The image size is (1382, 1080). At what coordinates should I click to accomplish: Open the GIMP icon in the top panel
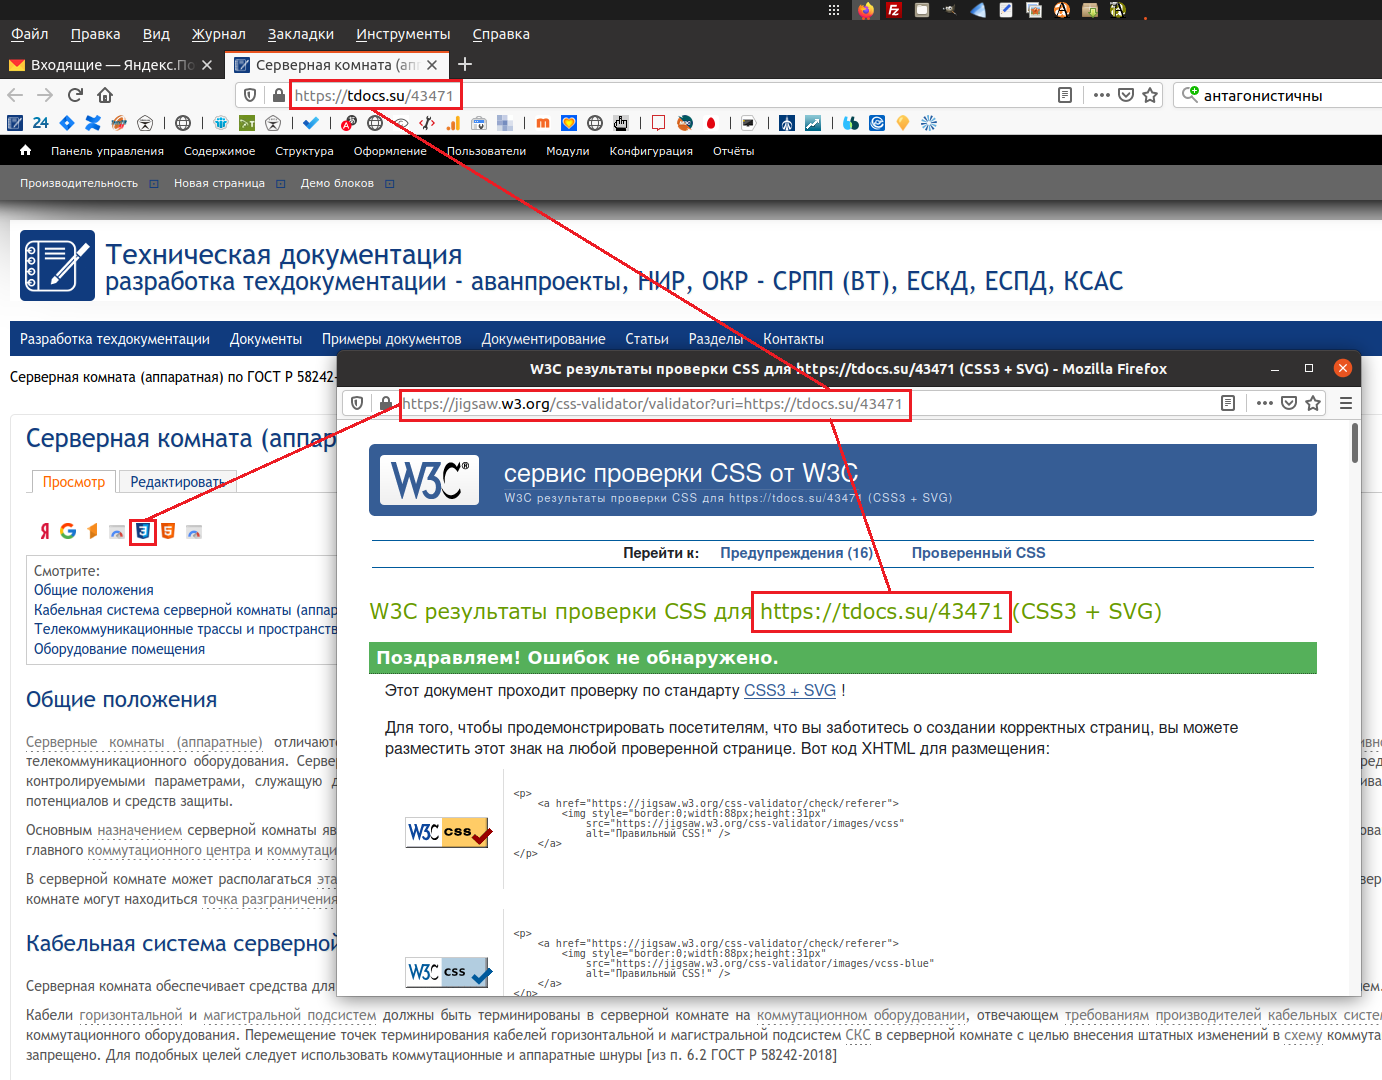tap(949, 10)
